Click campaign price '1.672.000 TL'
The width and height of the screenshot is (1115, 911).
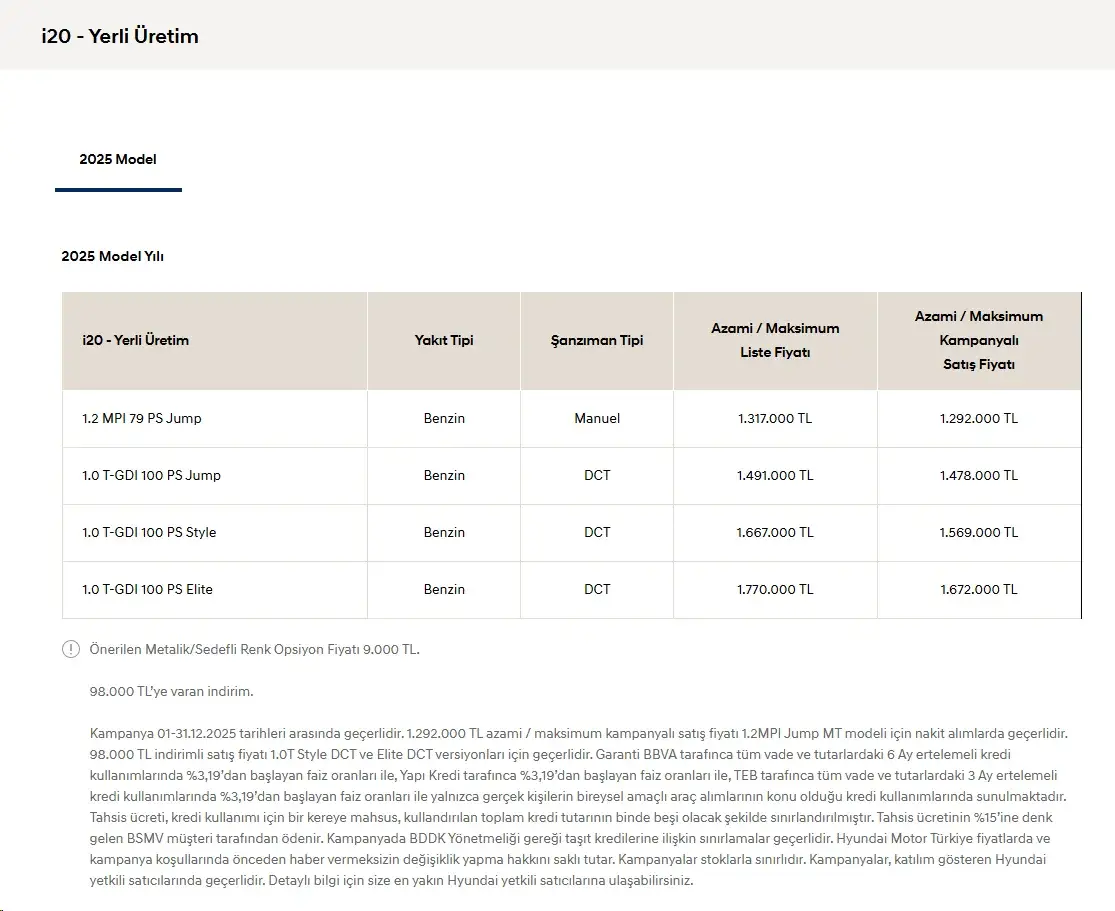coord(978,589)
